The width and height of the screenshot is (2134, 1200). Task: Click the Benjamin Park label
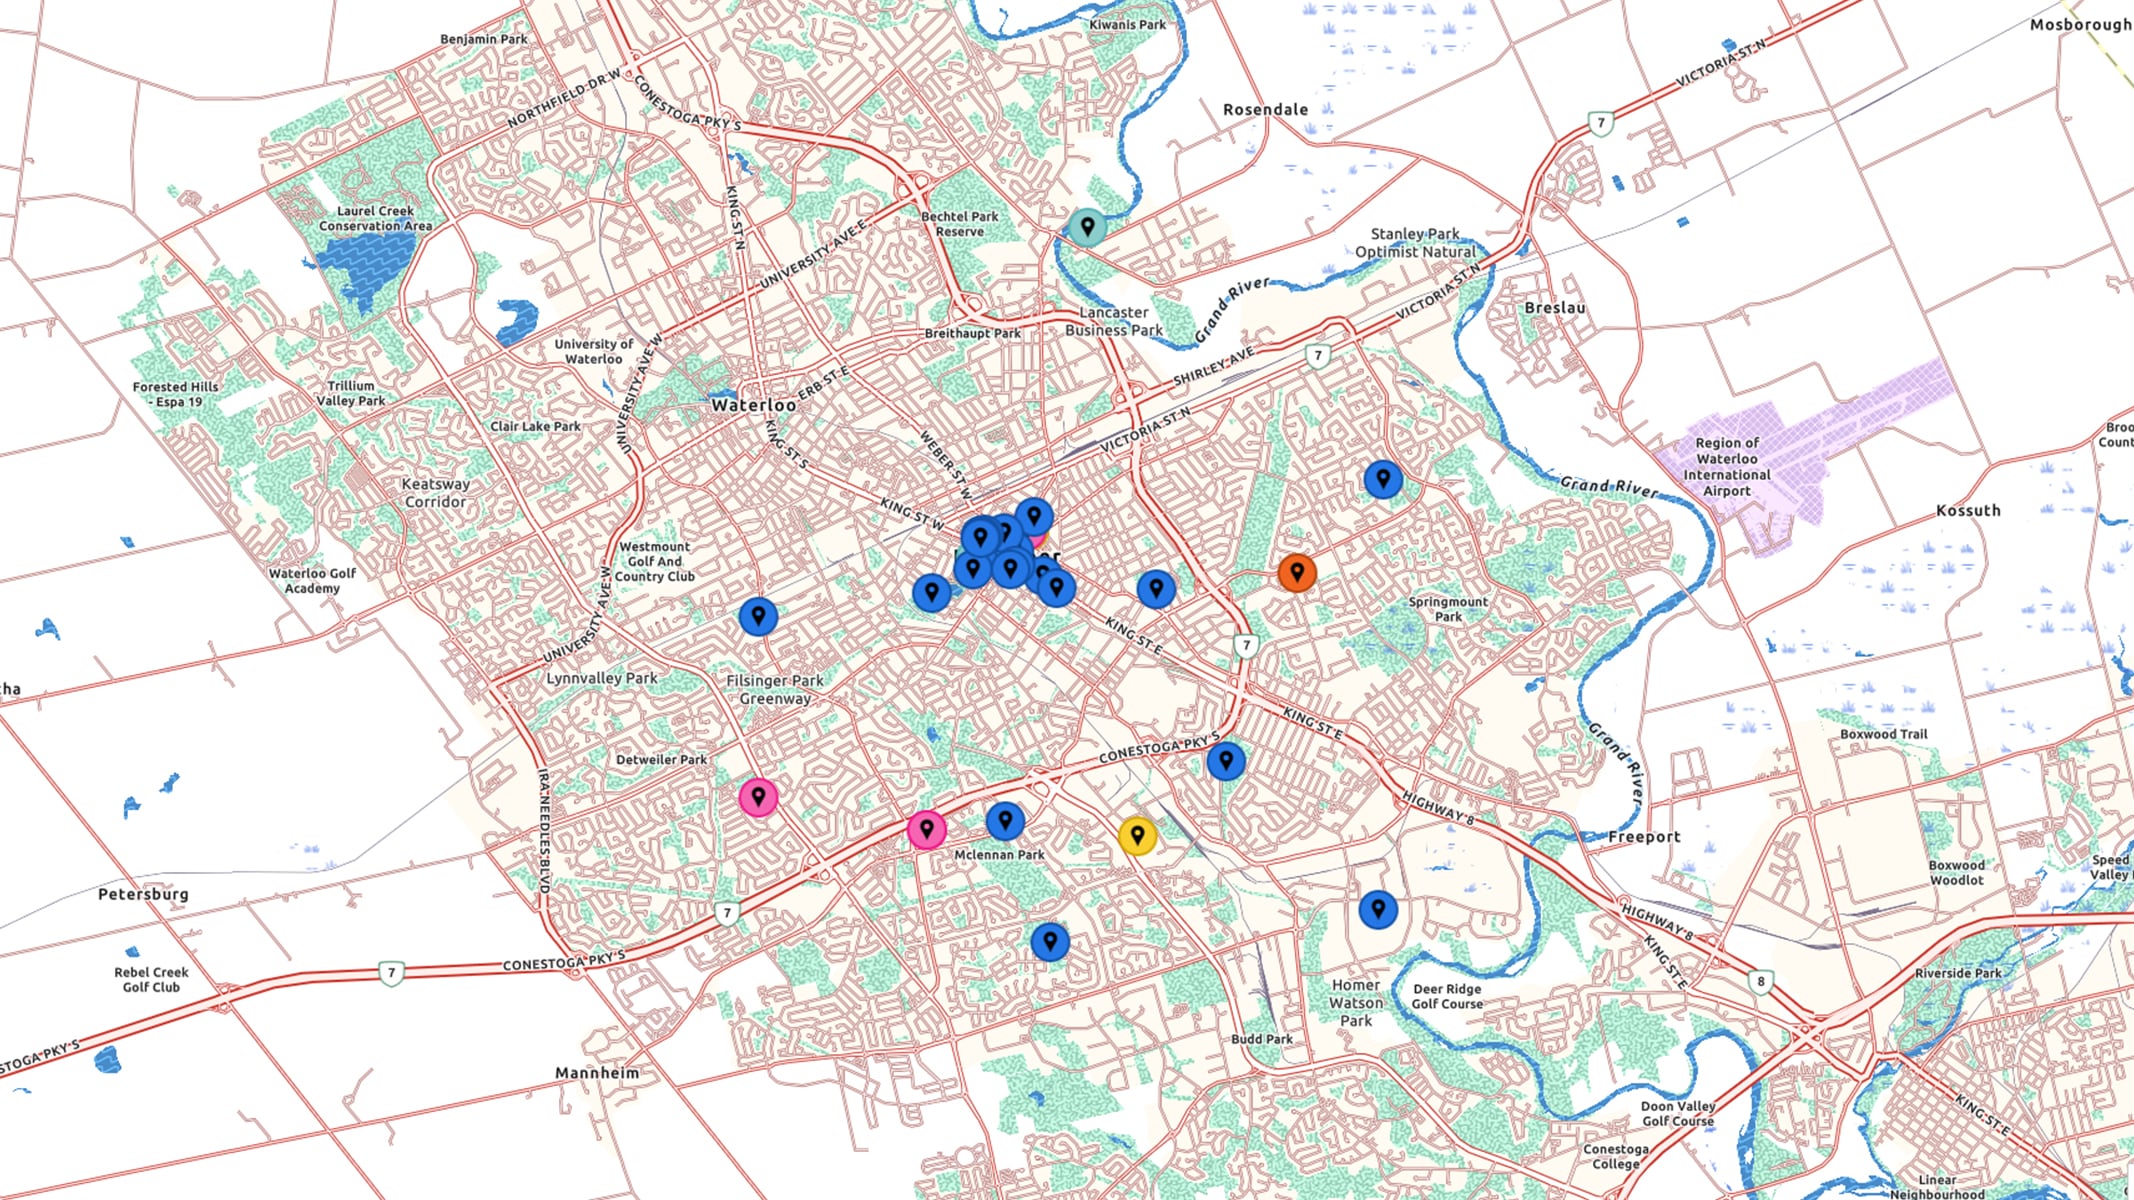(x=484, y=39)
